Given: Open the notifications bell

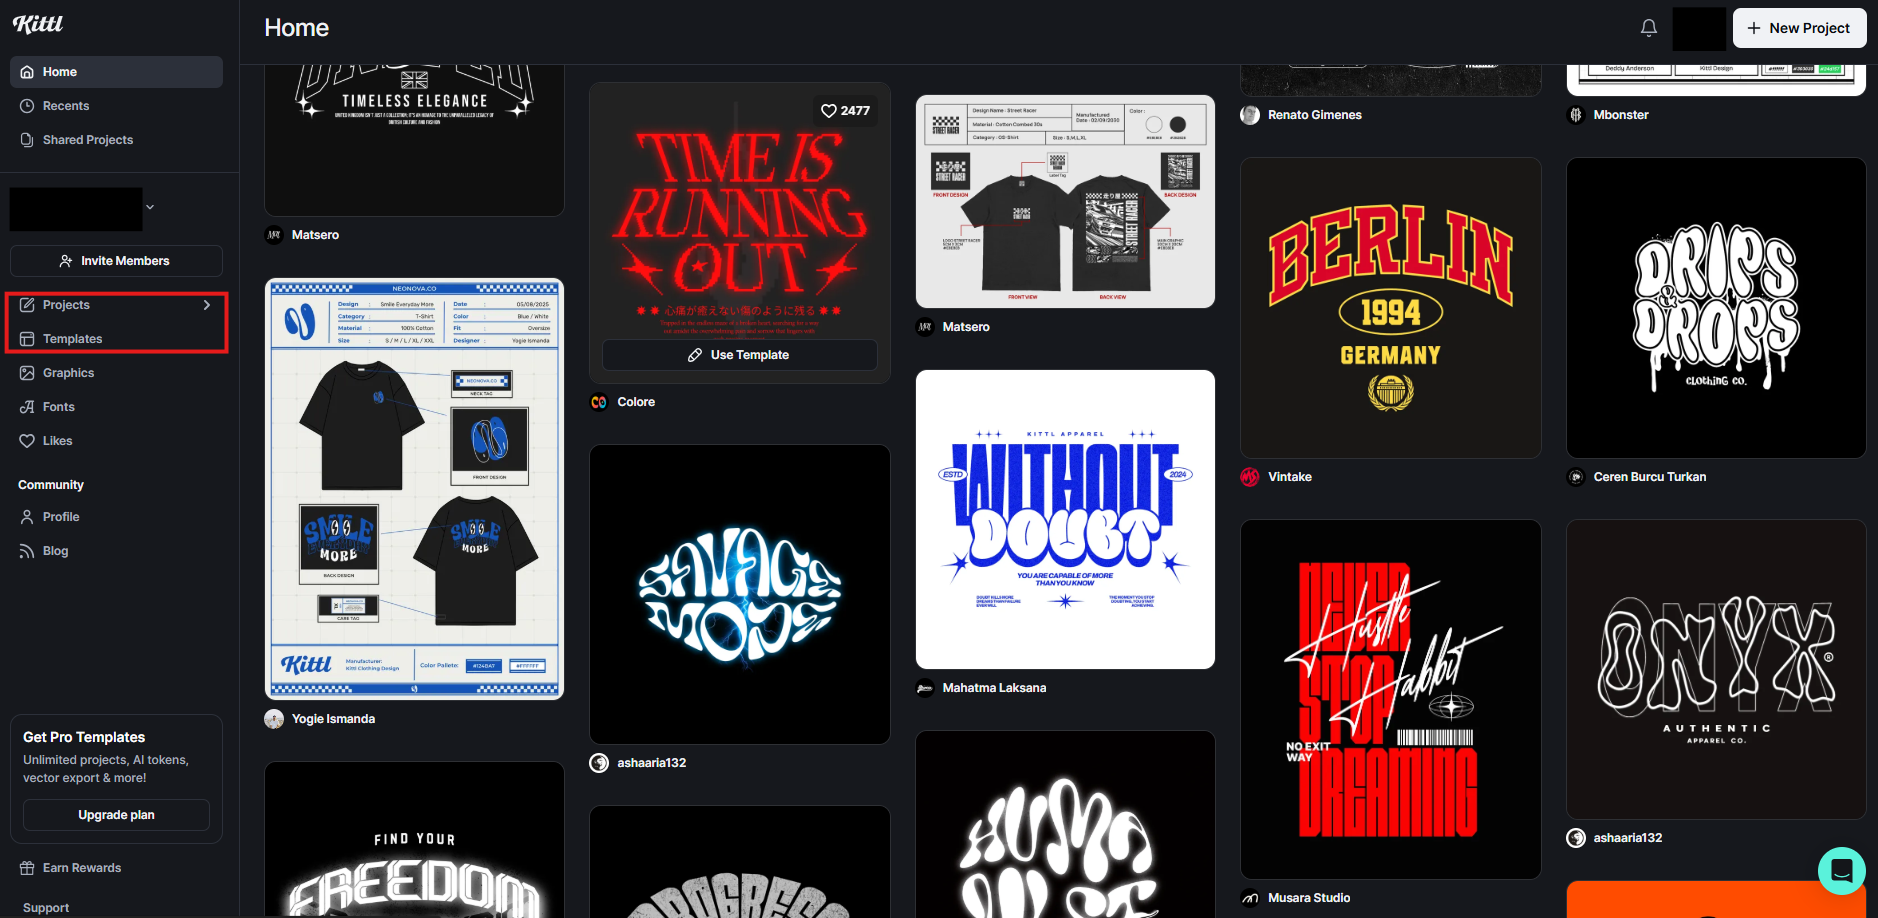Looking at the screenshot, I should (x=1649, y=28).
